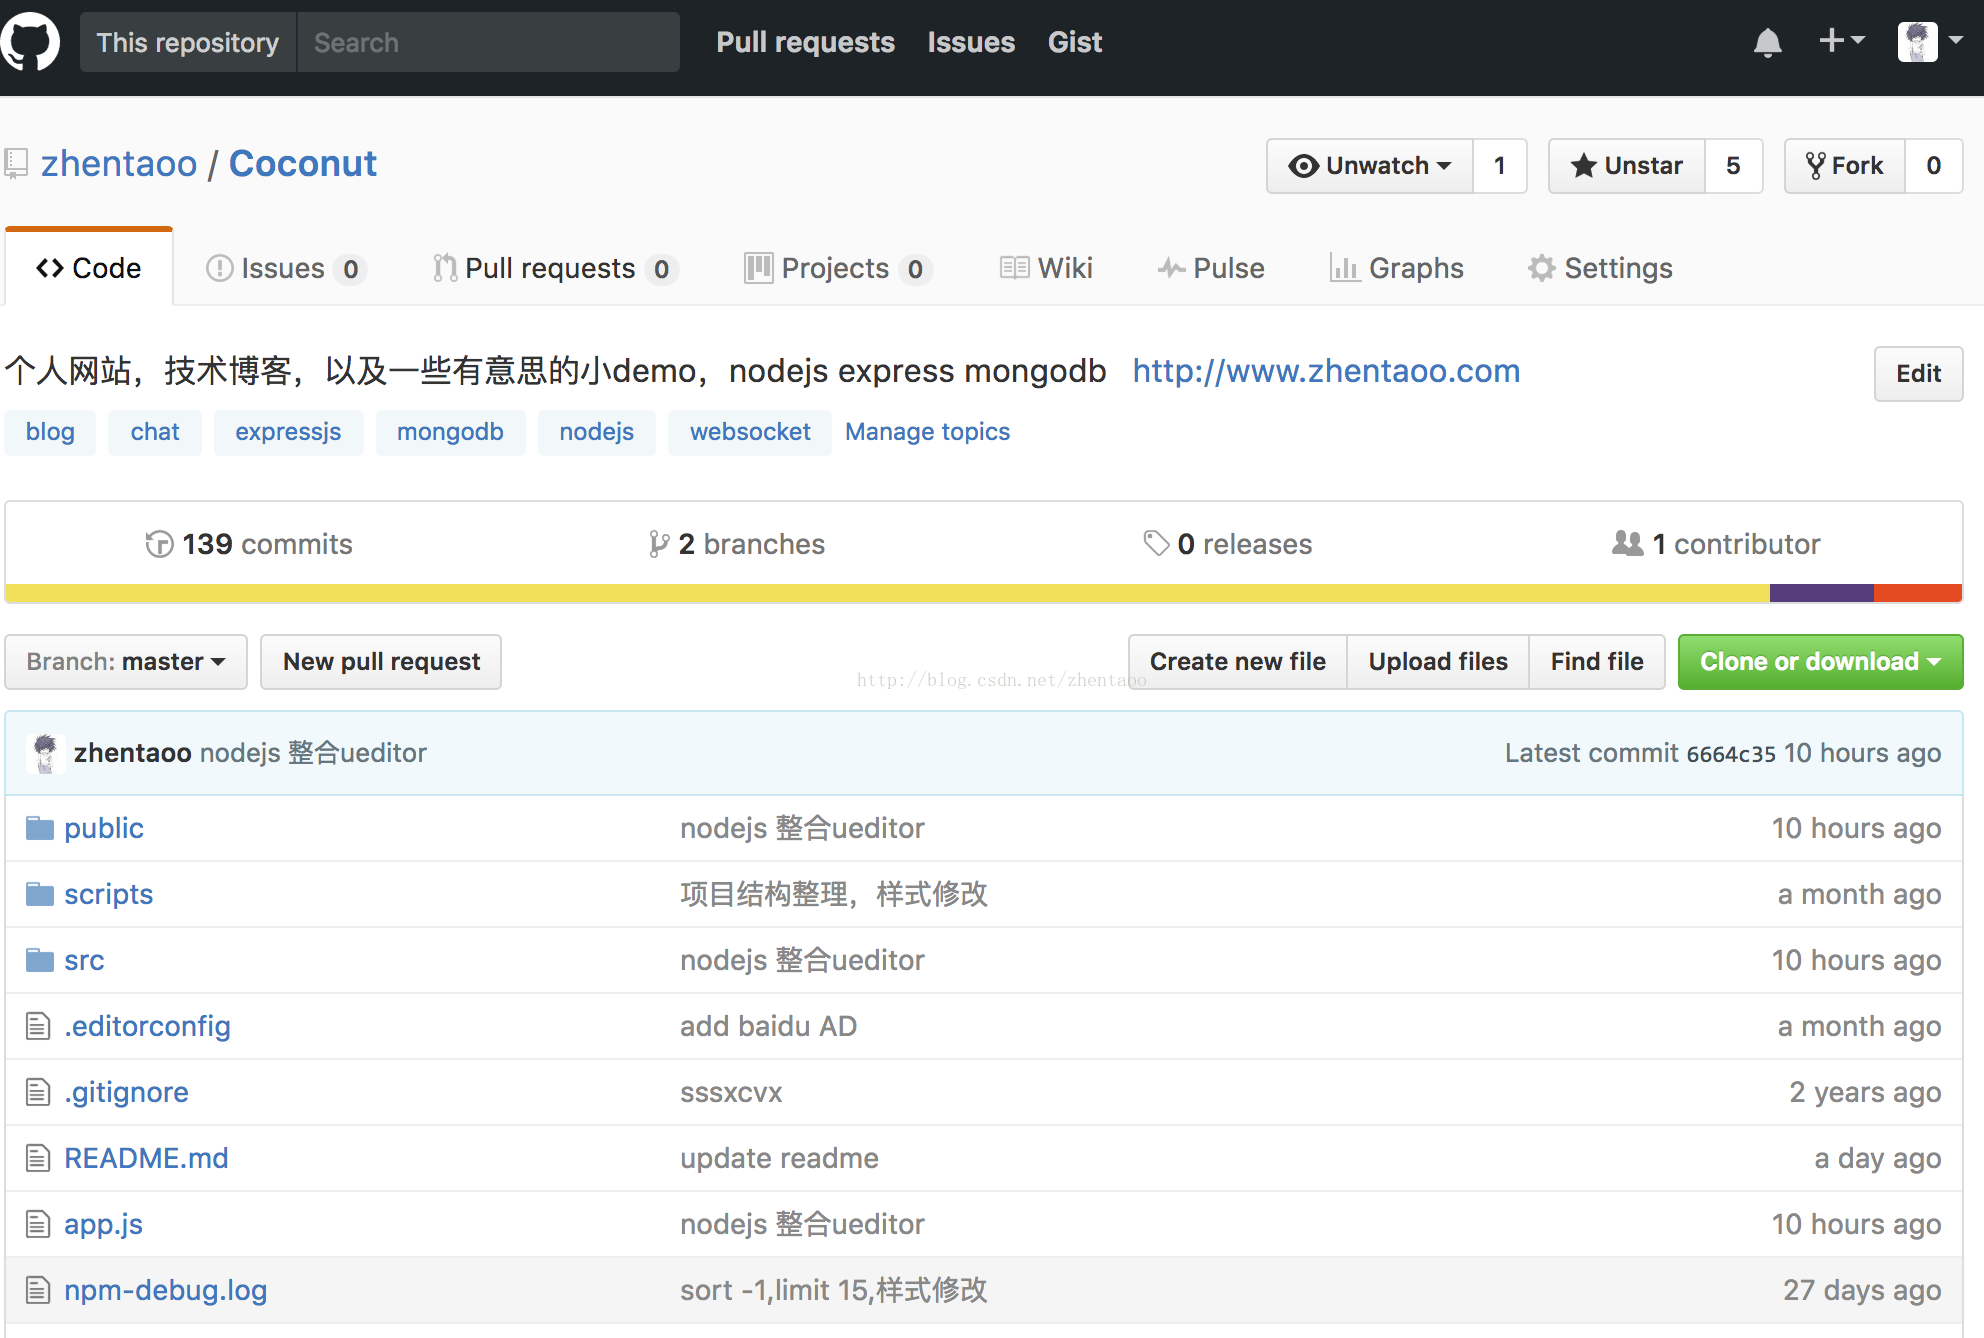The image size is (1984, 1338).
Task: Click the scripts folder icon
Action: click(x=40, y=894)
